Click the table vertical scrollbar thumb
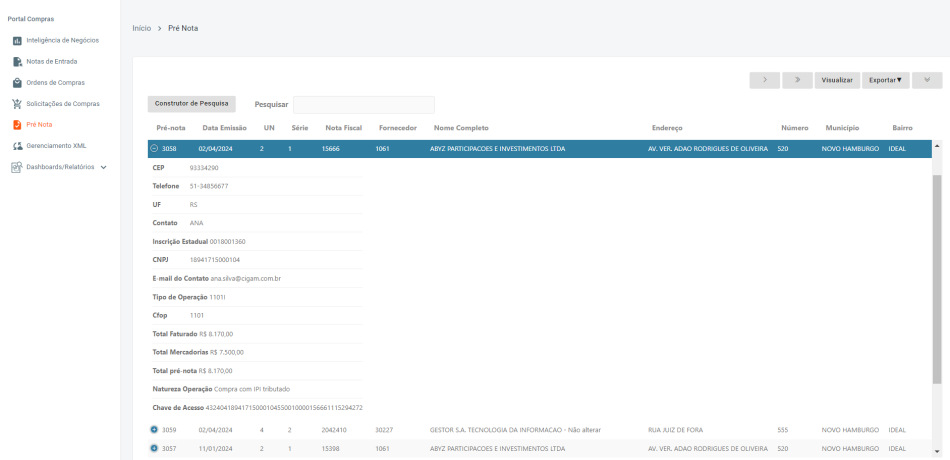The height and width of the screenshot is (460, 950). pyautogui.click(x=937, y=281)
